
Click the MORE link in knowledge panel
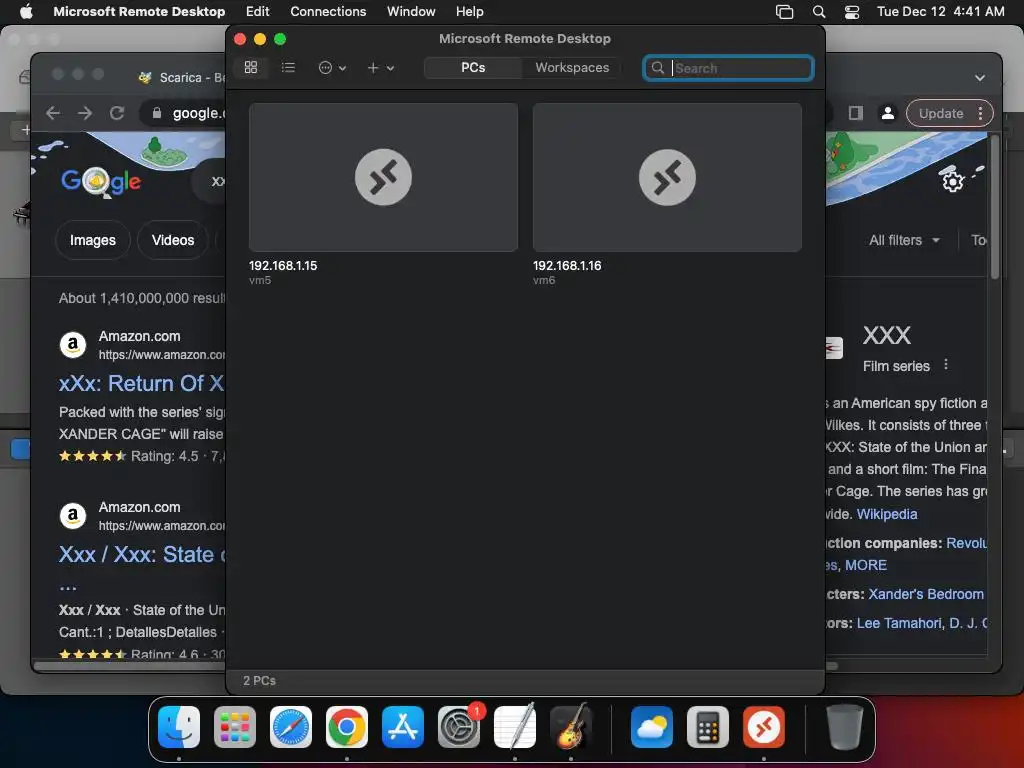click(x=866, y=565)
